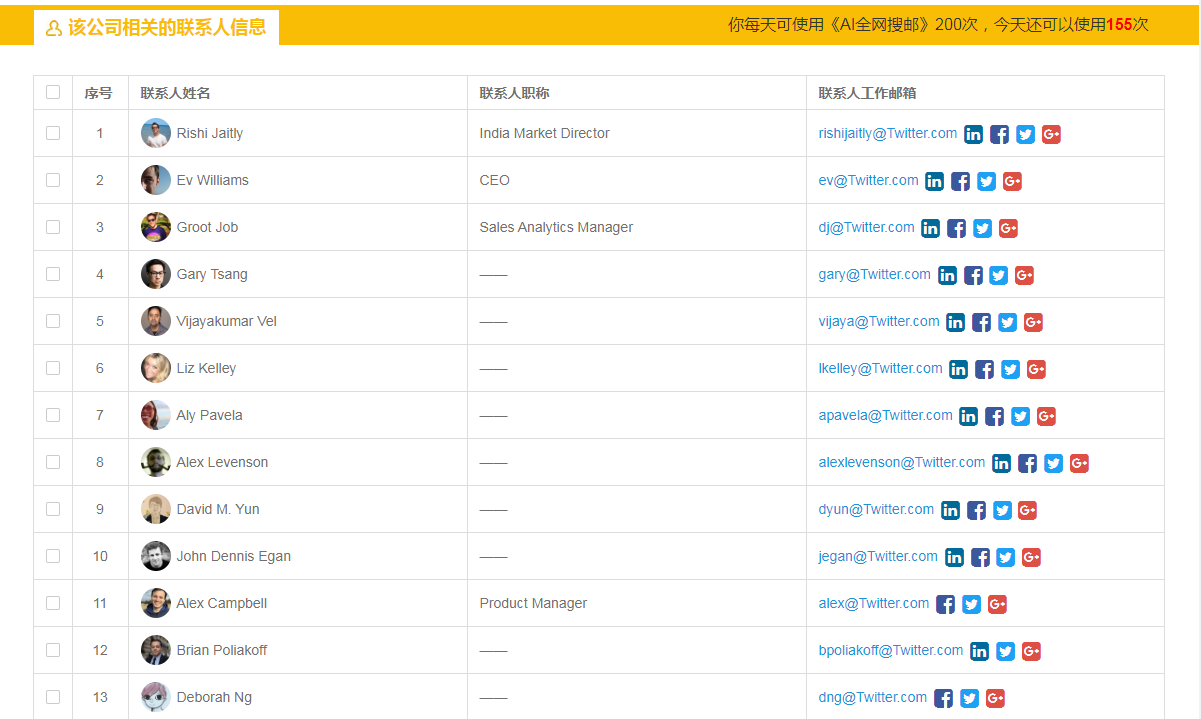The width and height of the screenshot is (1201, 719).
Task: Select the 该公司相关的联系人信息 tab
Action: point(156,28)
